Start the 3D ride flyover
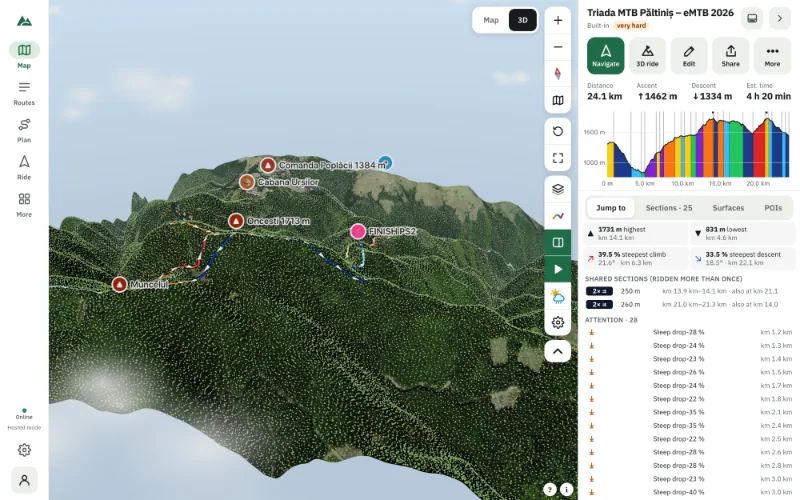 (x=647, y=55)
